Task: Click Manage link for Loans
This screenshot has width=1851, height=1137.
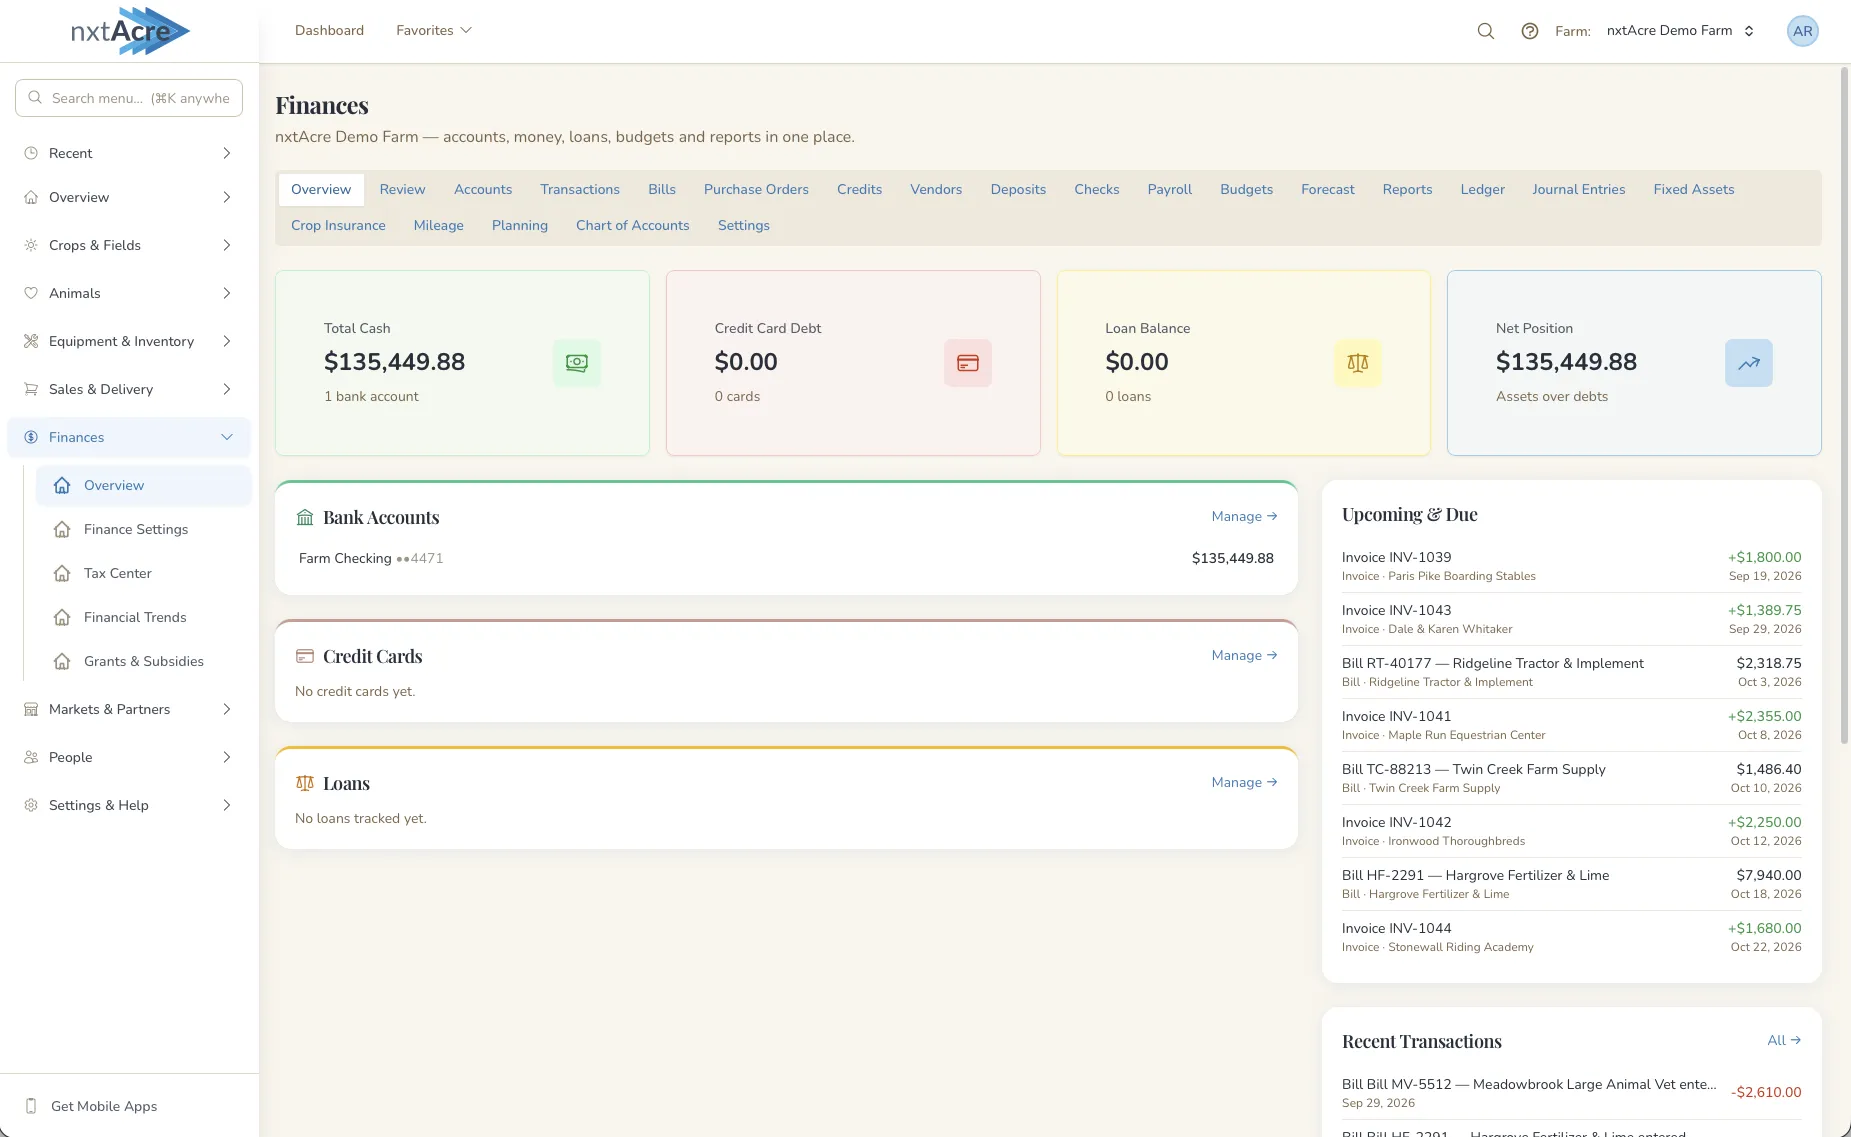Action: (1244, 782)
